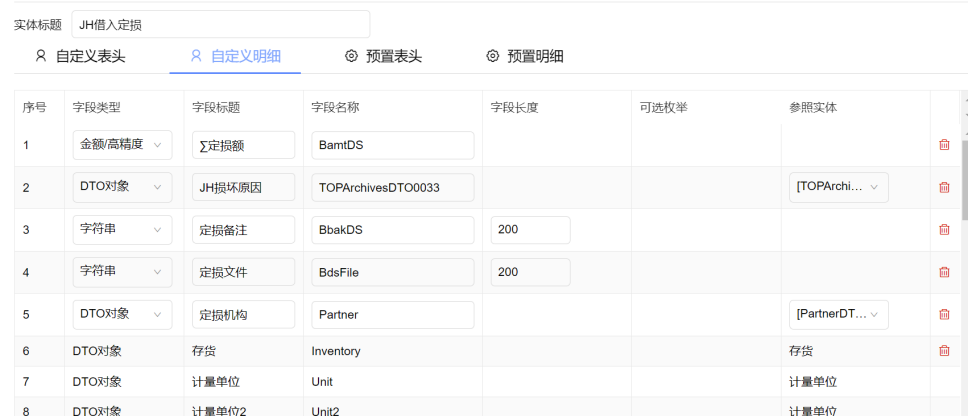This screenshot has width=969, height=416.
Task: Open the 预置表头 tab
Action: 383,56
